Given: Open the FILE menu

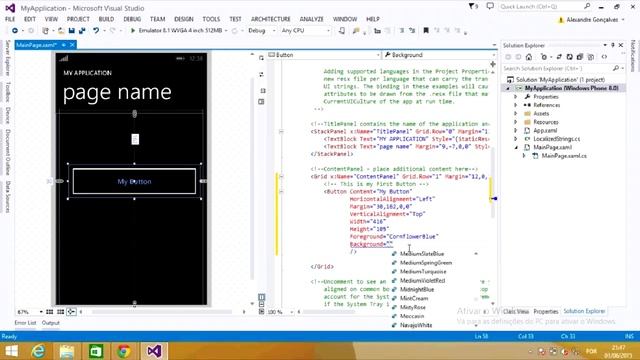Looking at the screenshot, I should 10,19.
